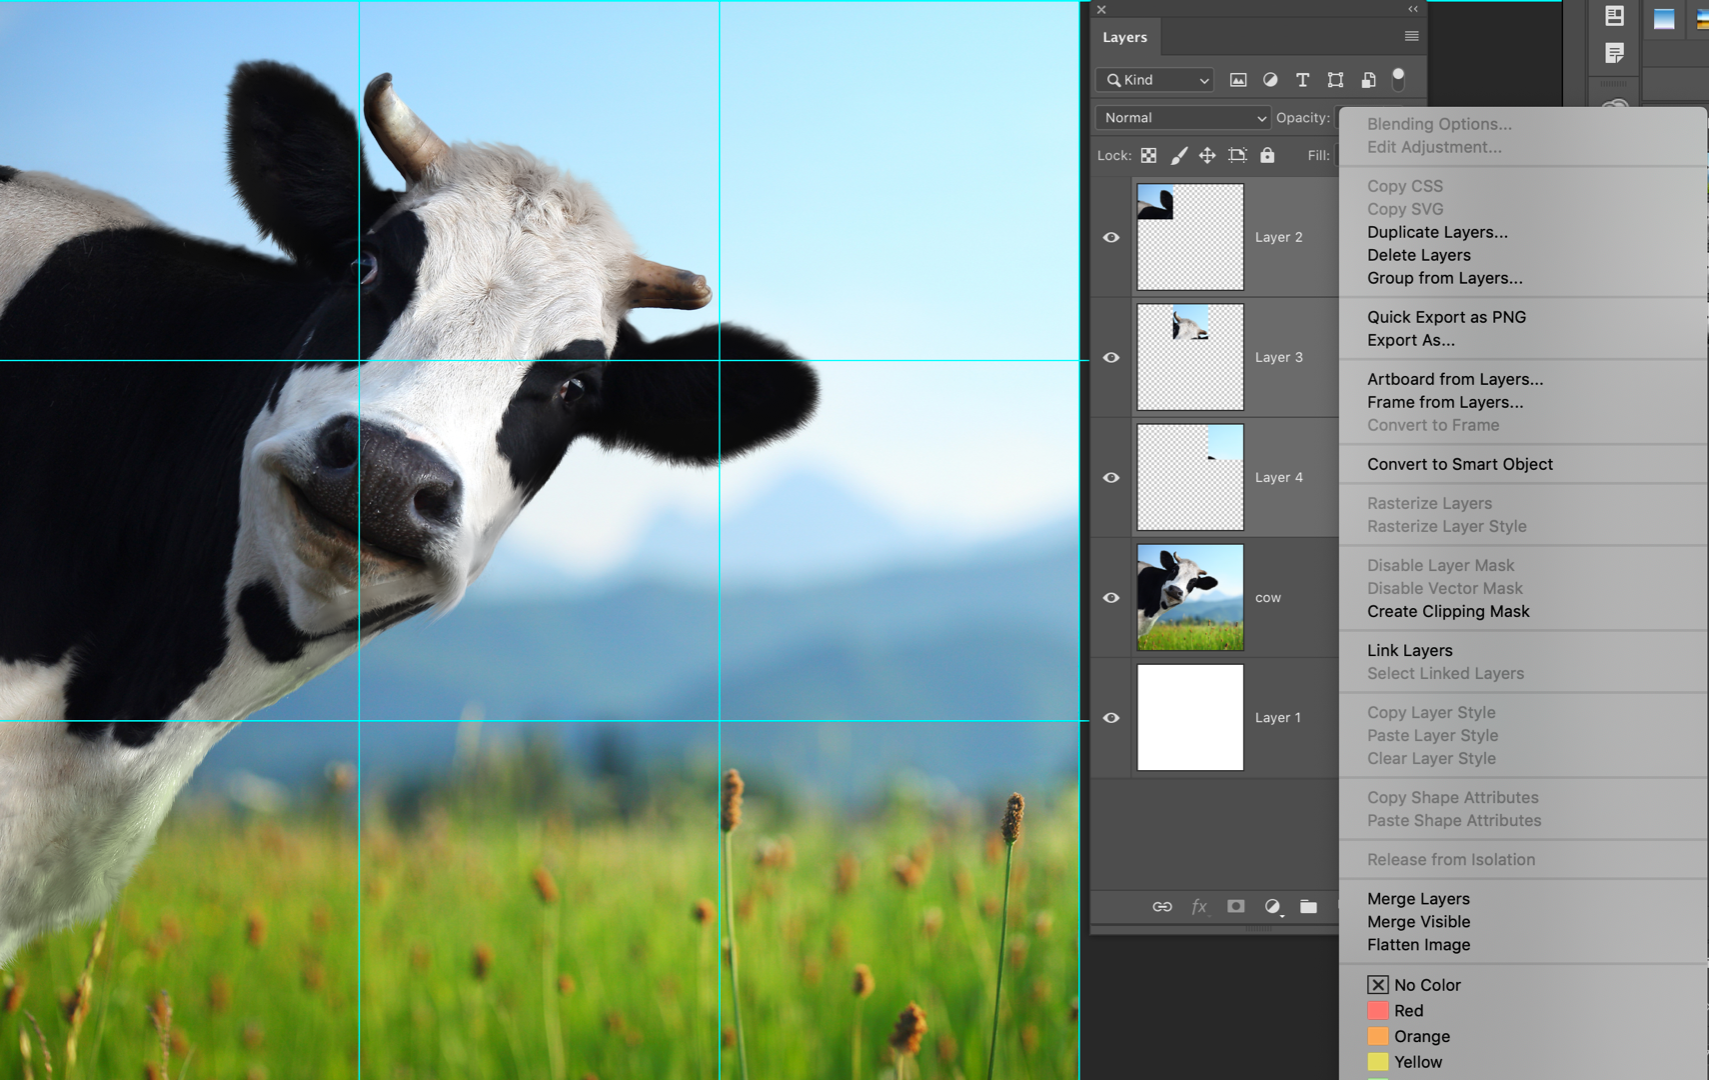Click the "Layer 3" layer name
This screenshot has width=1709, height=1080.
pos(1279,357)
